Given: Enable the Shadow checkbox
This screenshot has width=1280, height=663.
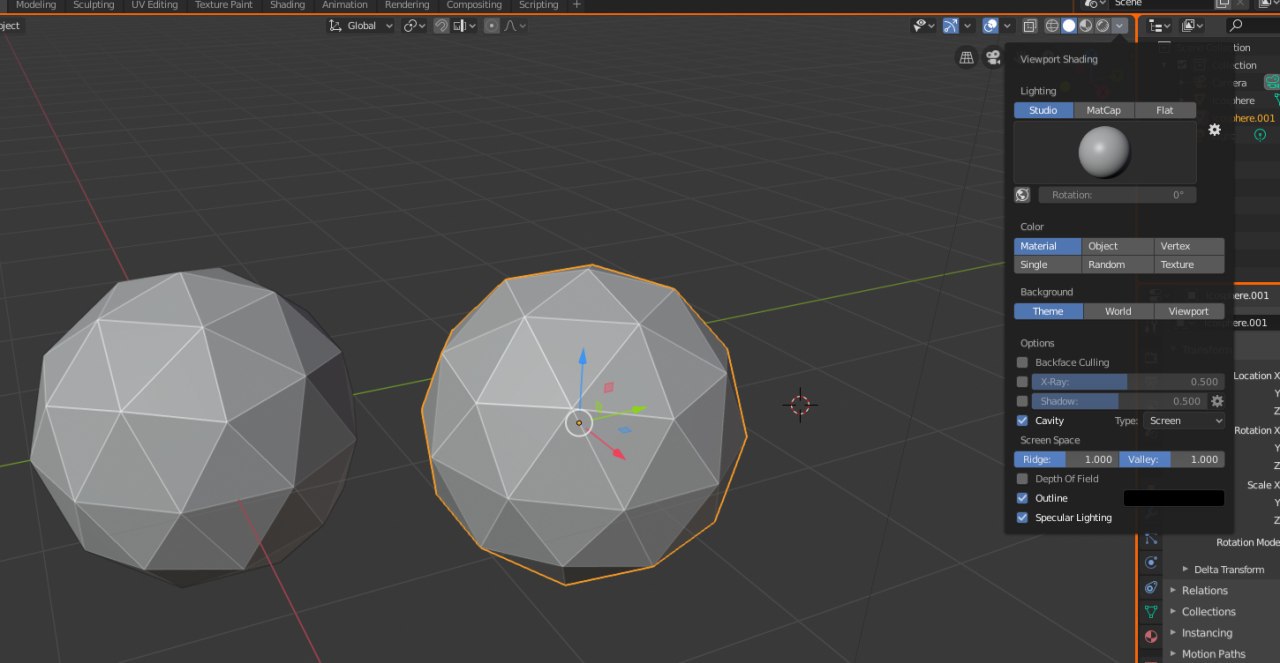Looking at the screenshot, I should (1022, 401).
